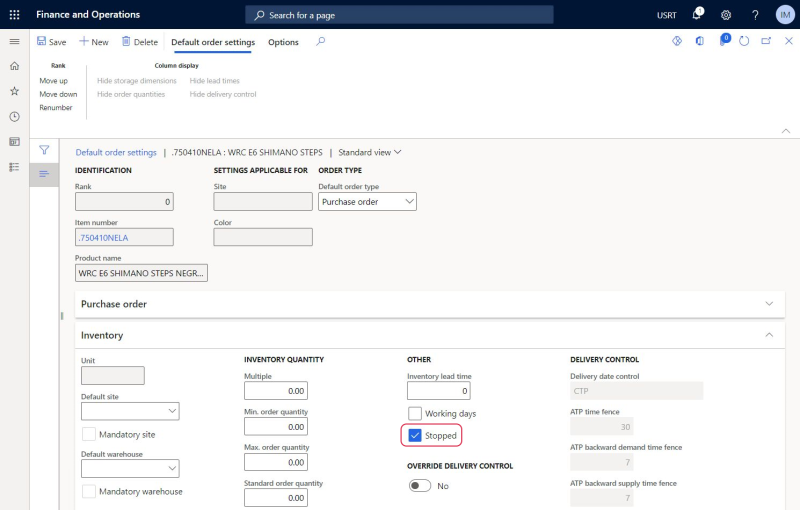Screen dimensions: 800x510
Task: Click Move up in Rank group
Action: coord(54,81)
